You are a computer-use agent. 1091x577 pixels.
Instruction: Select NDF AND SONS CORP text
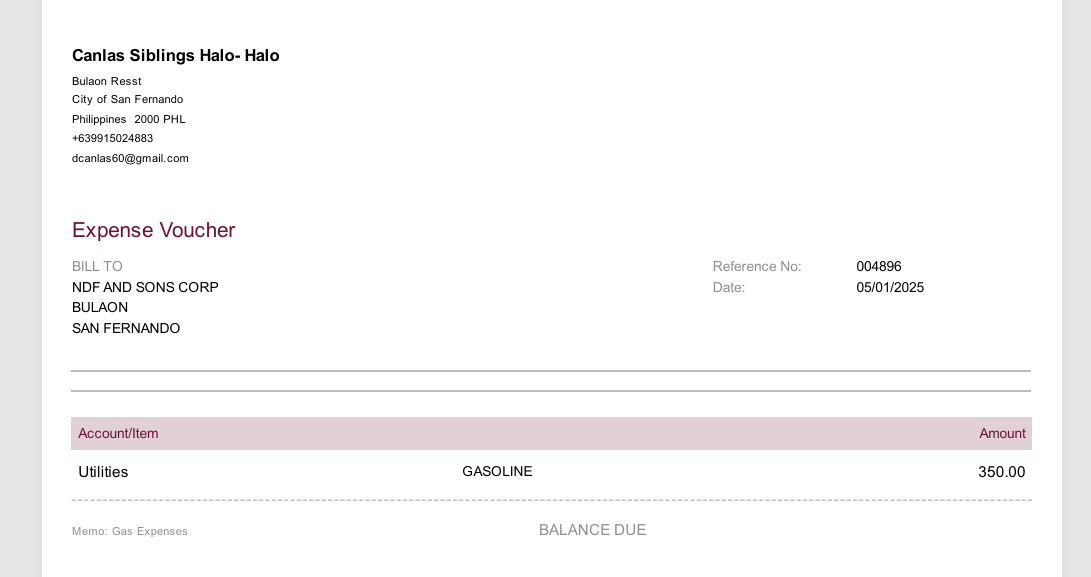145,287
